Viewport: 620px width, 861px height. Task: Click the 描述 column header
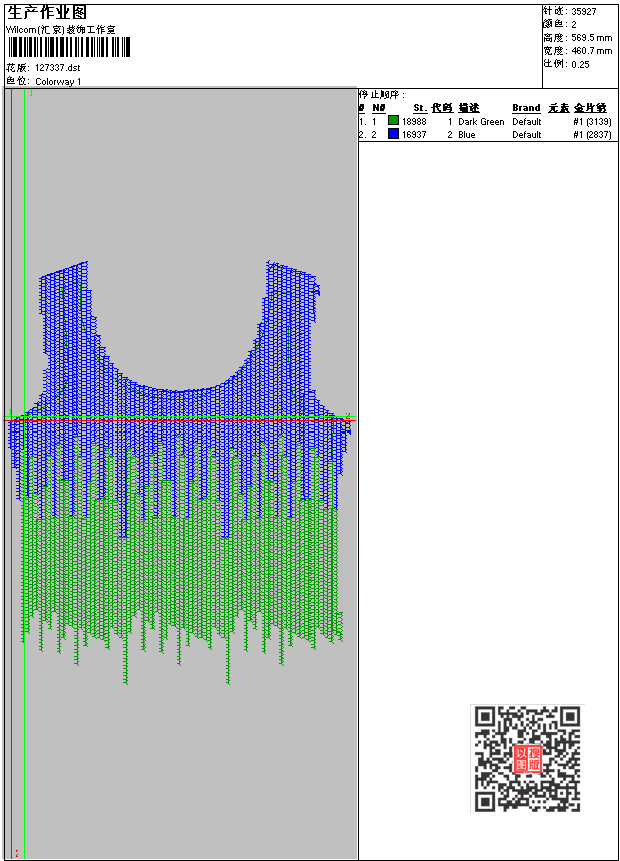coord(469,108)
